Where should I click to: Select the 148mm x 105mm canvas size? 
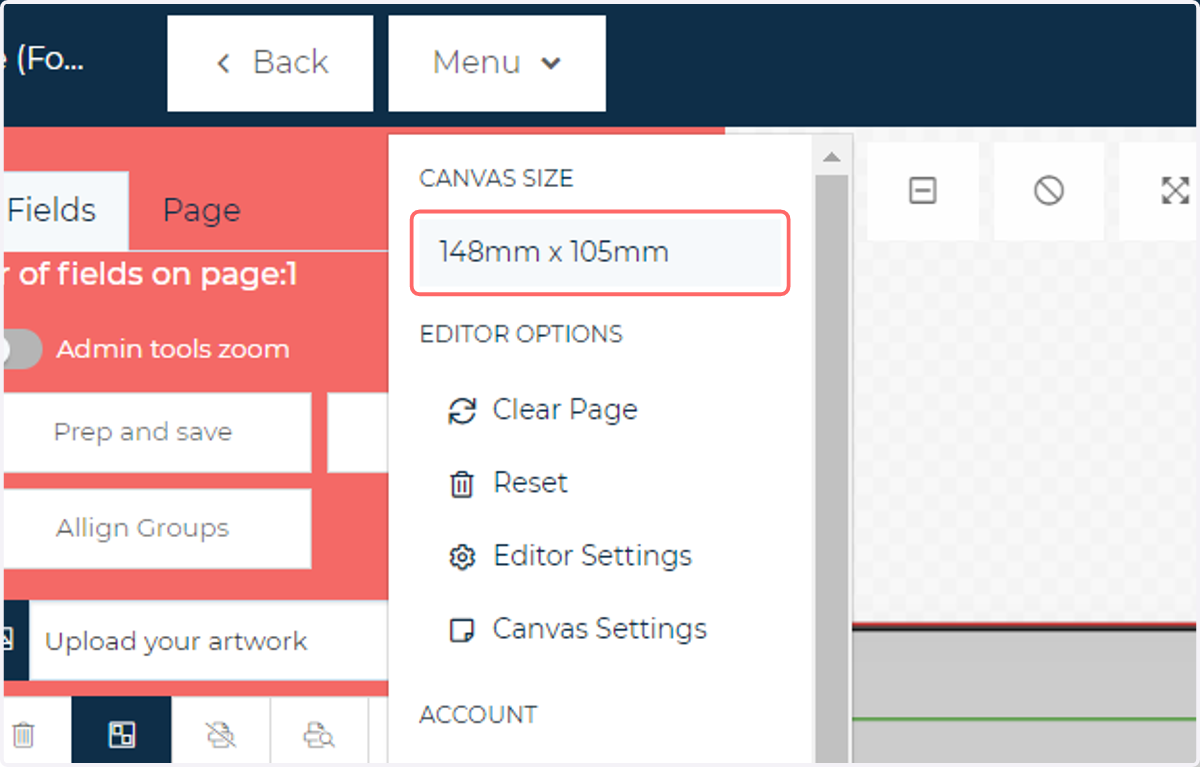(x=601, y=253)
